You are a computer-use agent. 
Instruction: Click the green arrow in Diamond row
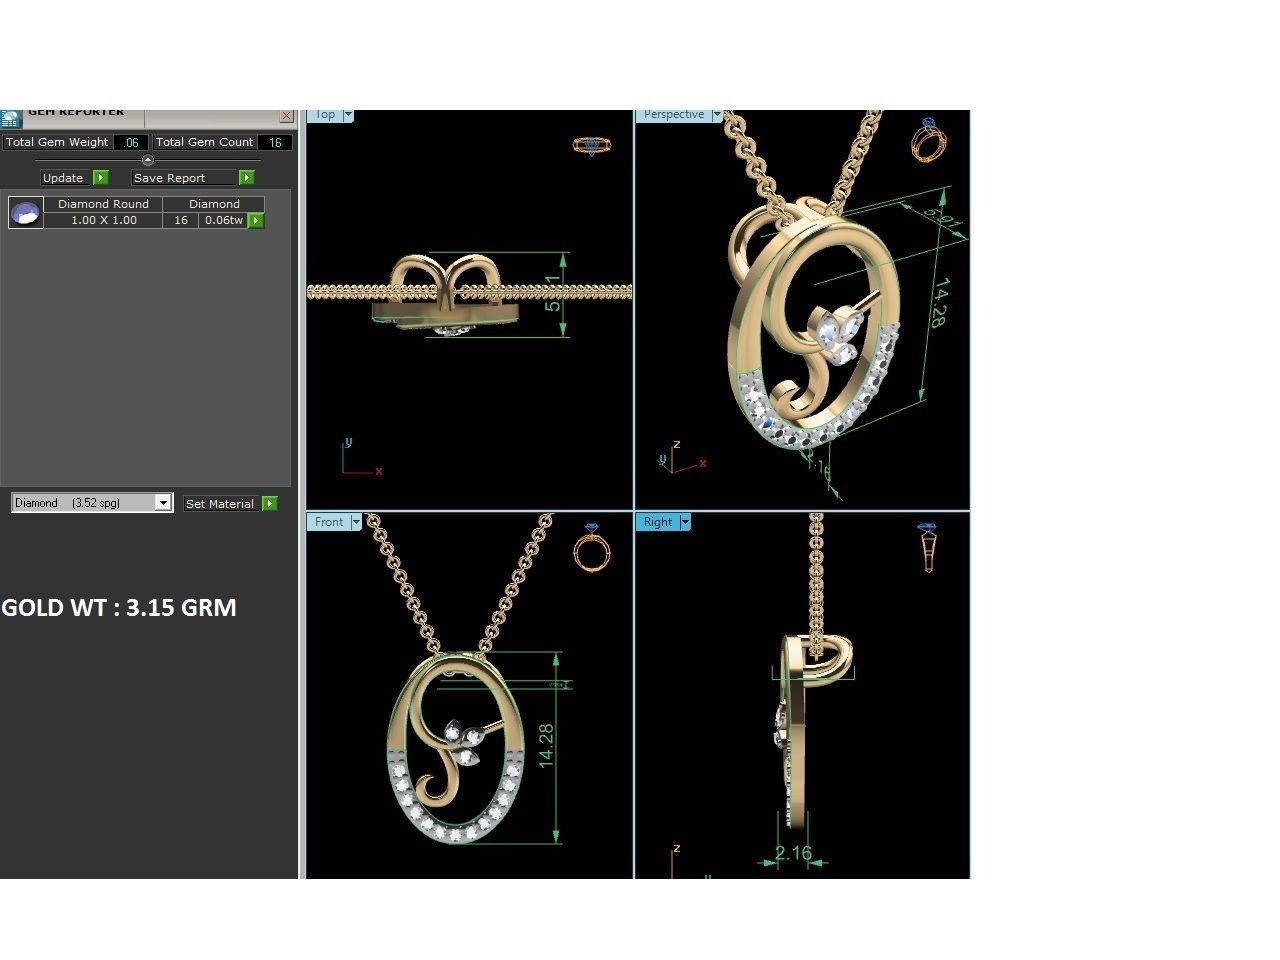click(256, 220)
